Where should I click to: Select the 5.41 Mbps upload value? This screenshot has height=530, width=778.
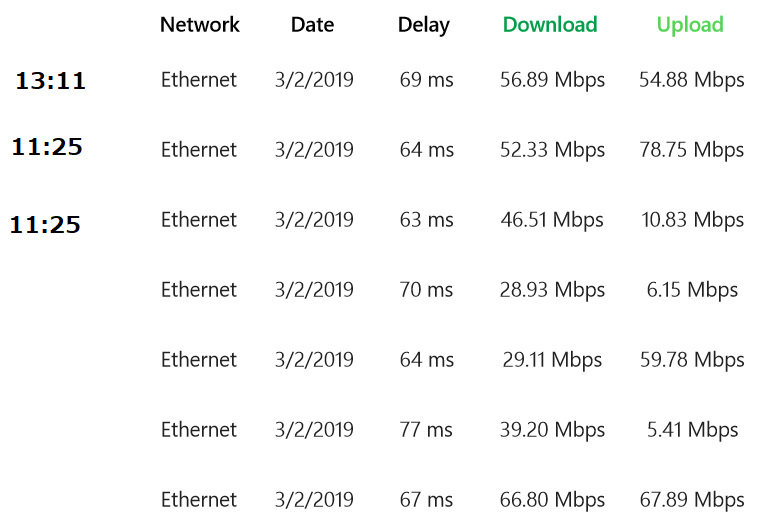coord(692,430)
